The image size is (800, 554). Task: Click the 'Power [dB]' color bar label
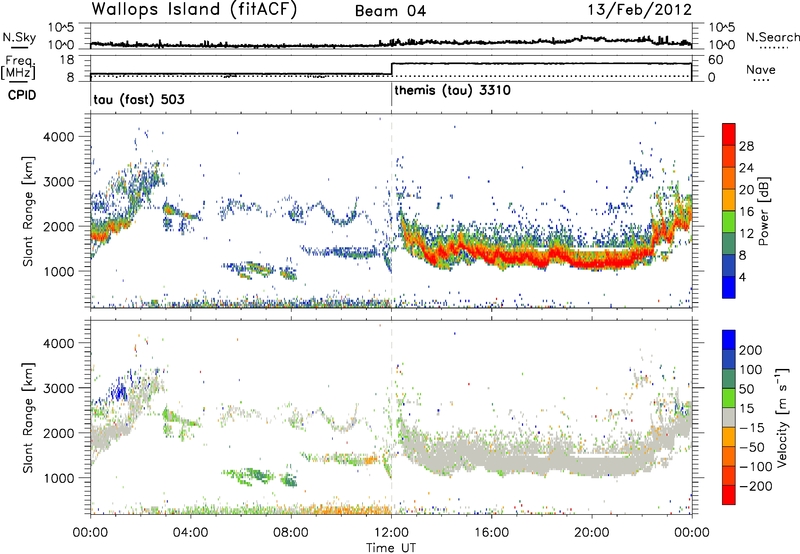(763, 211)
